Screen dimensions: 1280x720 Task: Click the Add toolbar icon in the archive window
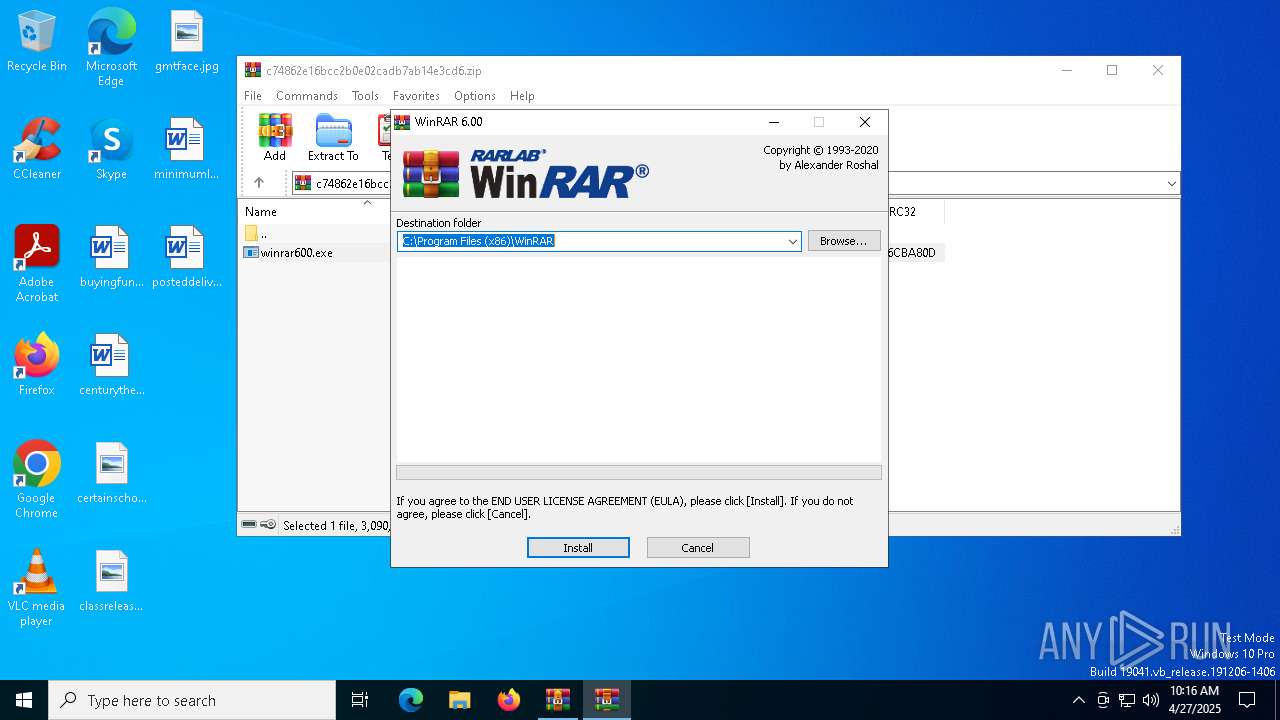[275, 137]
